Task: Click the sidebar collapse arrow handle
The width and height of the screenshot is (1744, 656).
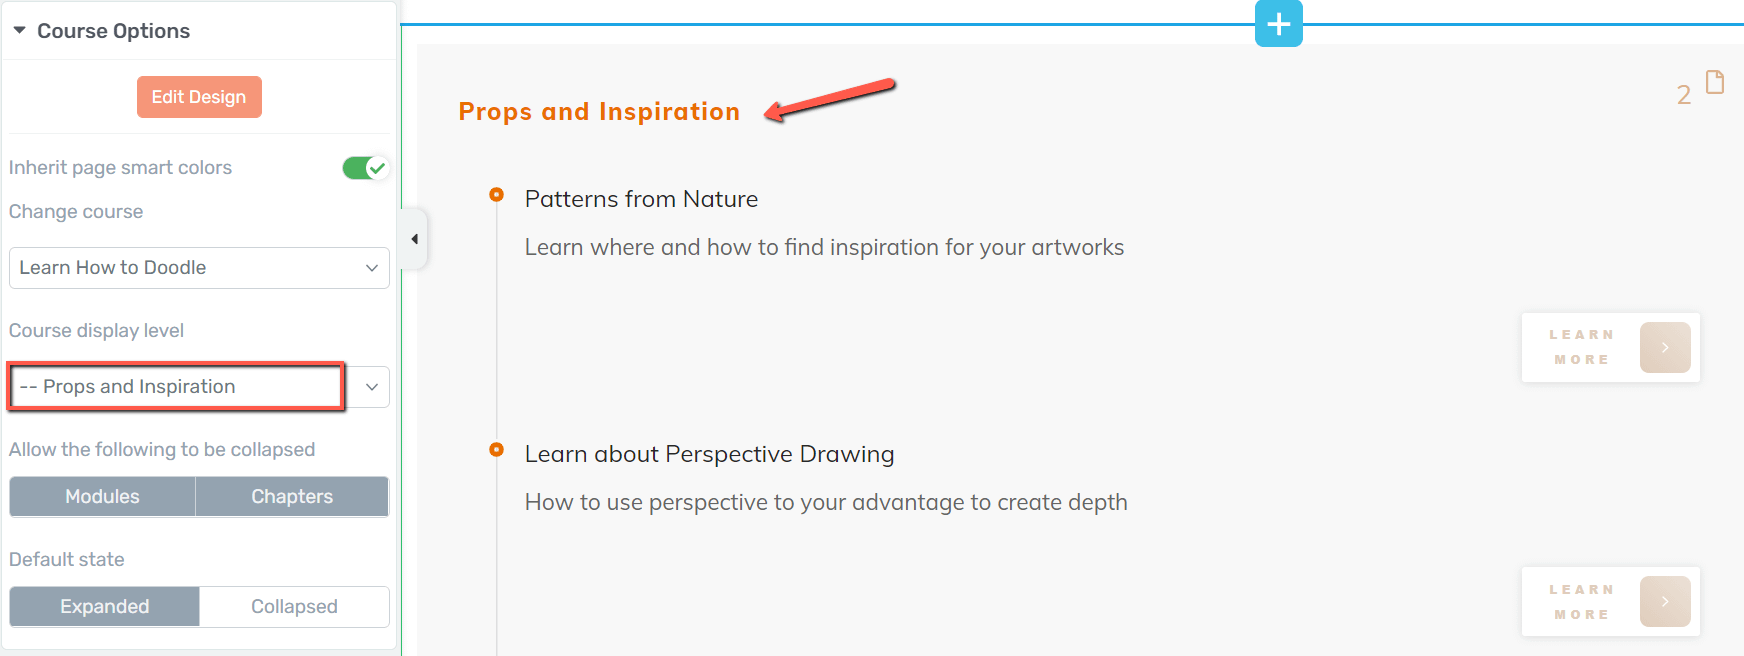Action: point(414,239)
